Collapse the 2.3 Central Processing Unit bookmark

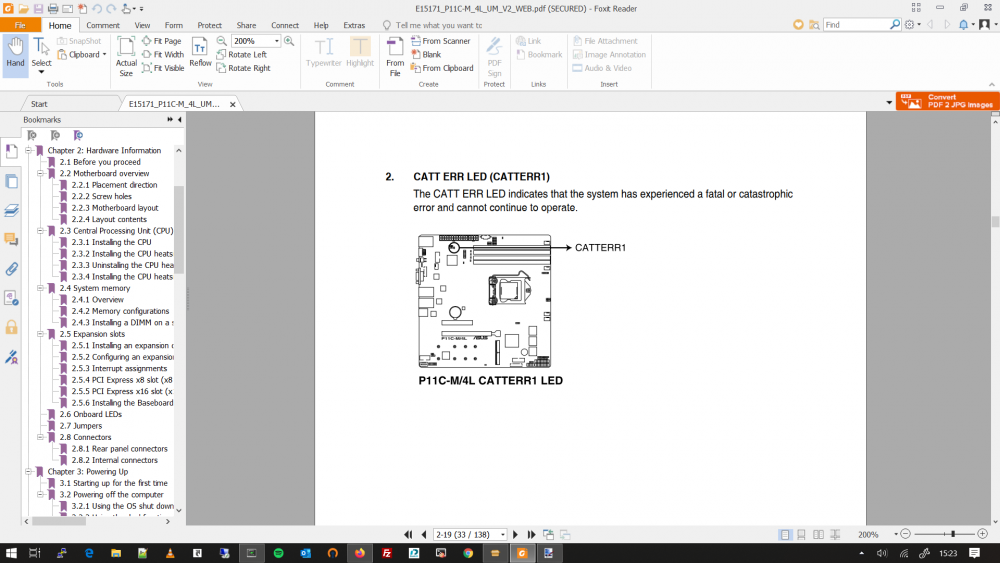click(x=40, y=231)
